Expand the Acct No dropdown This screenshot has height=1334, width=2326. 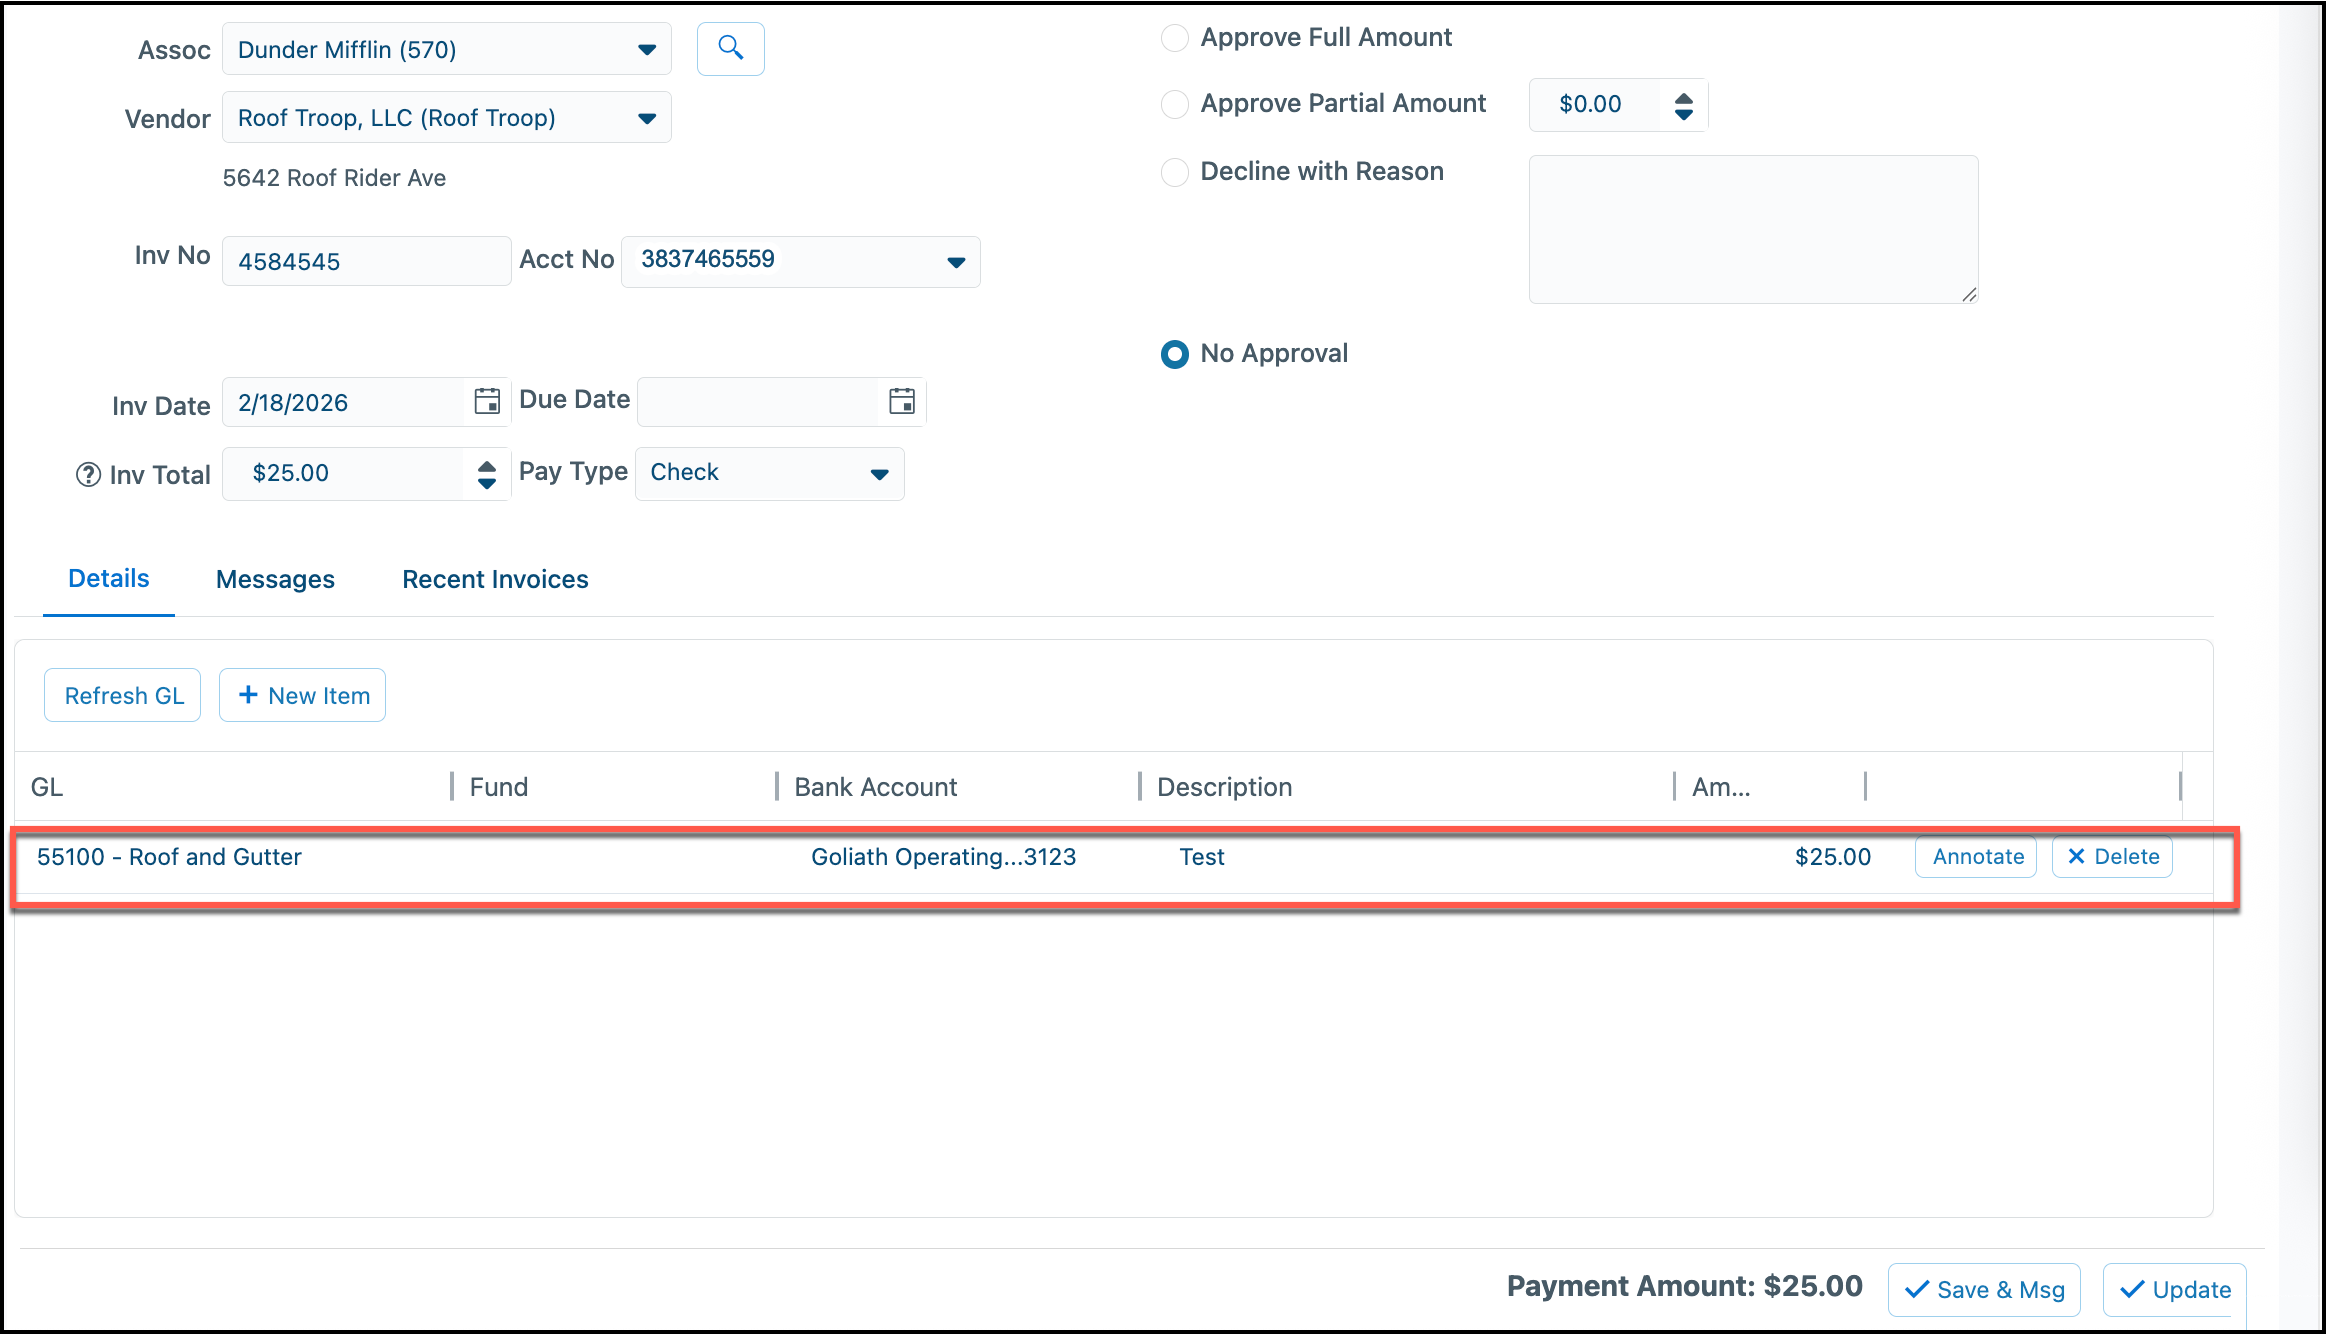tap(800, 261)
